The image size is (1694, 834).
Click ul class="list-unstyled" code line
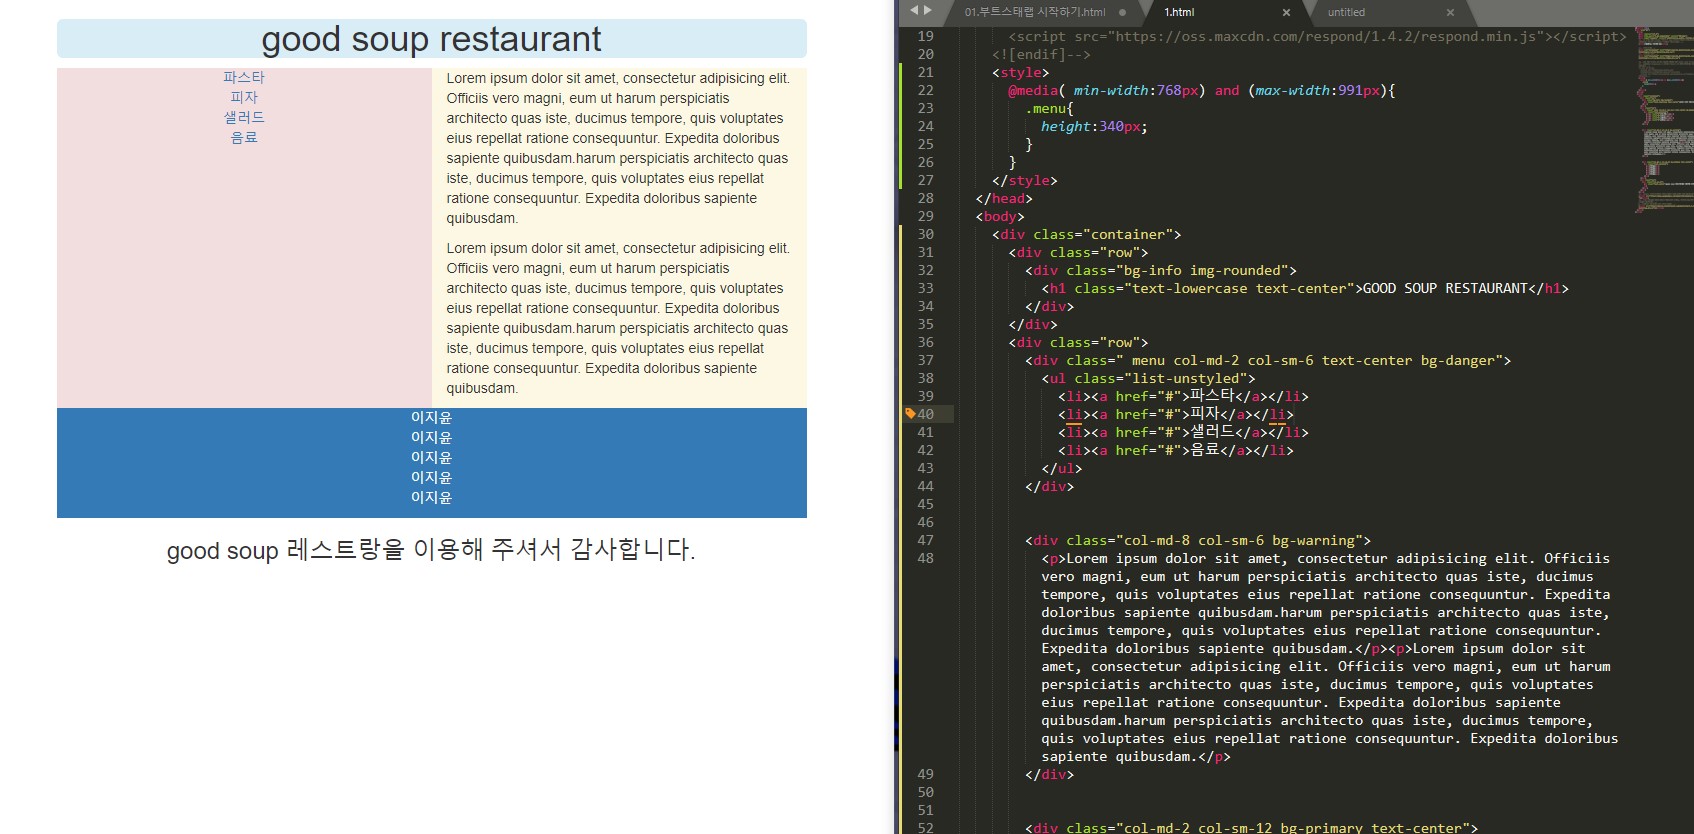pyautogui.click(x=1148, y=378)
